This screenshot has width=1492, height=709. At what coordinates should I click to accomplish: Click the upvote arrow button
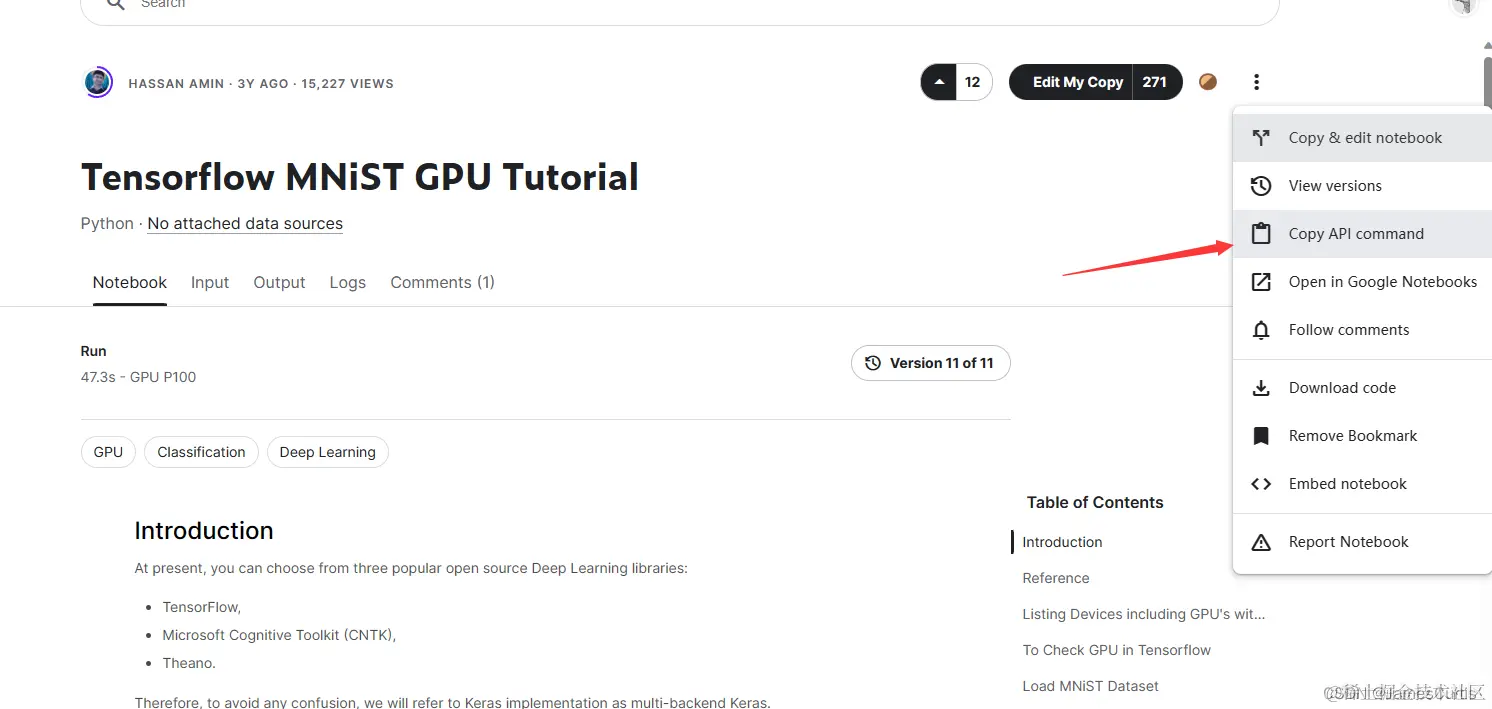click(938, 82)
